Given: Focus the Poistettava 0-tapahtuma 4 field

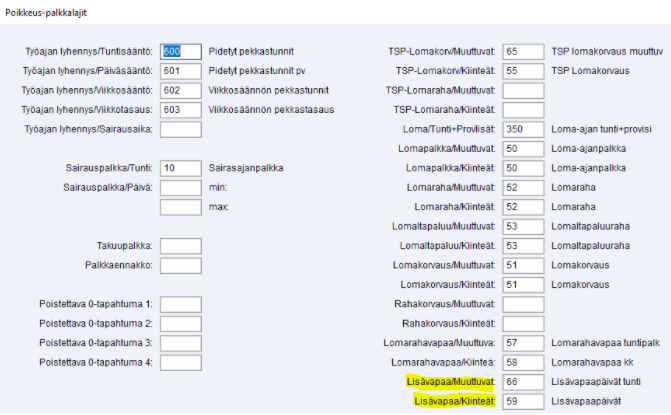Looking at the screenshot, I should click(180, 363).
